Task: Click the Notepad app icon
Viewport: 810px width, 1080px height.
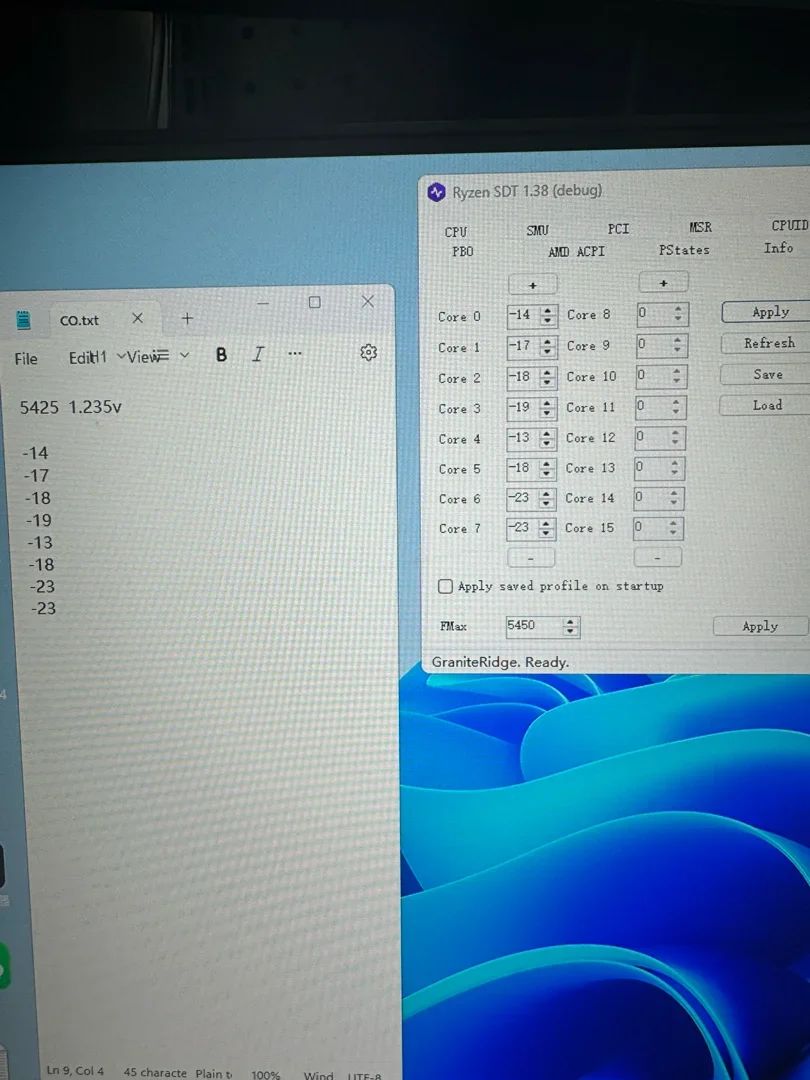Action: (23, 320)
